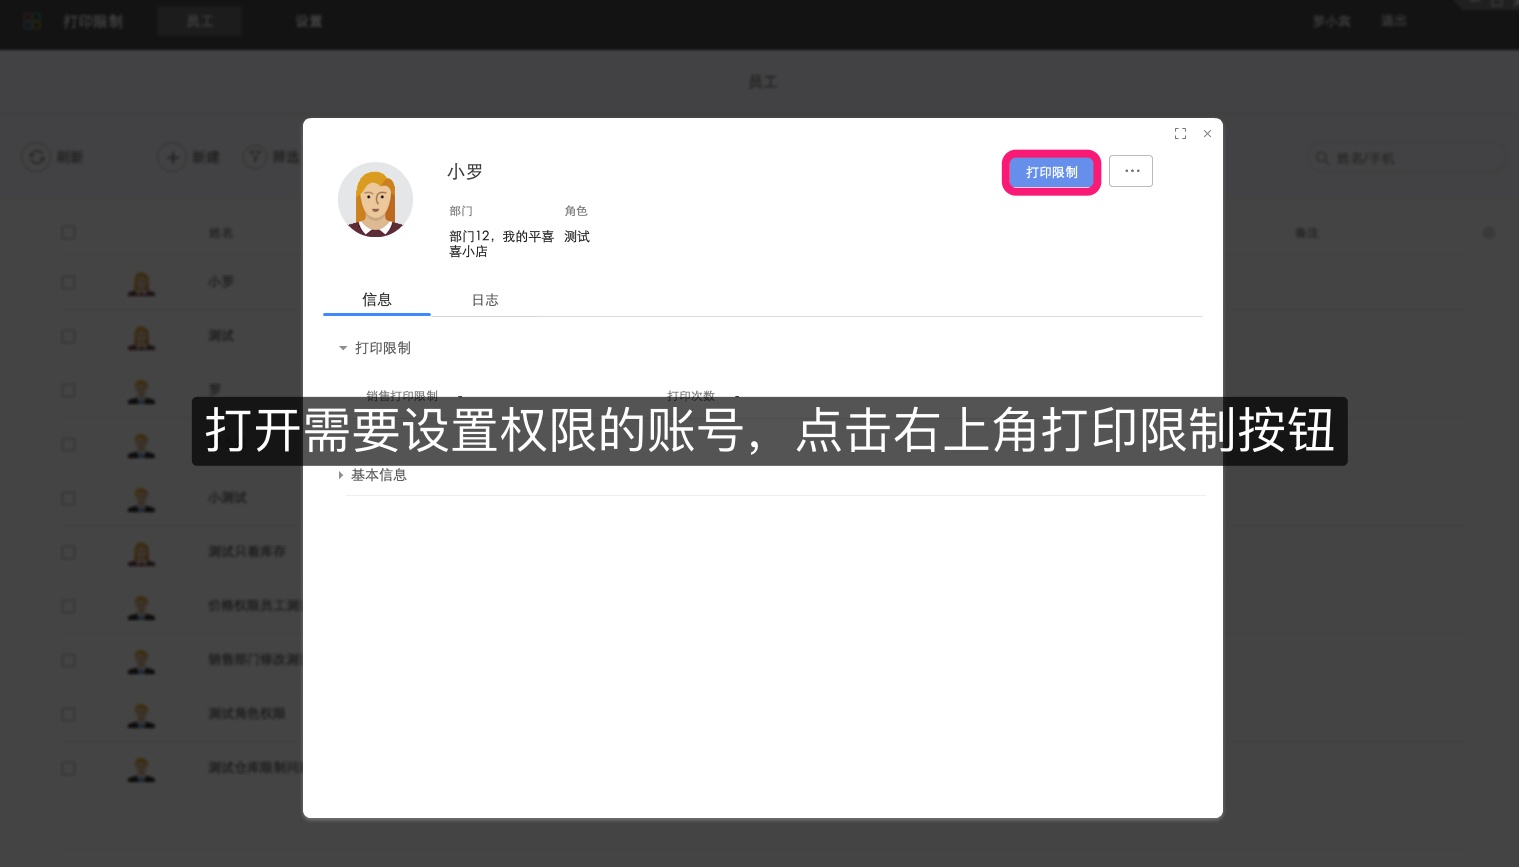Click the 姓名 column header
The image size is (1519, 867).
pos(220,233)
